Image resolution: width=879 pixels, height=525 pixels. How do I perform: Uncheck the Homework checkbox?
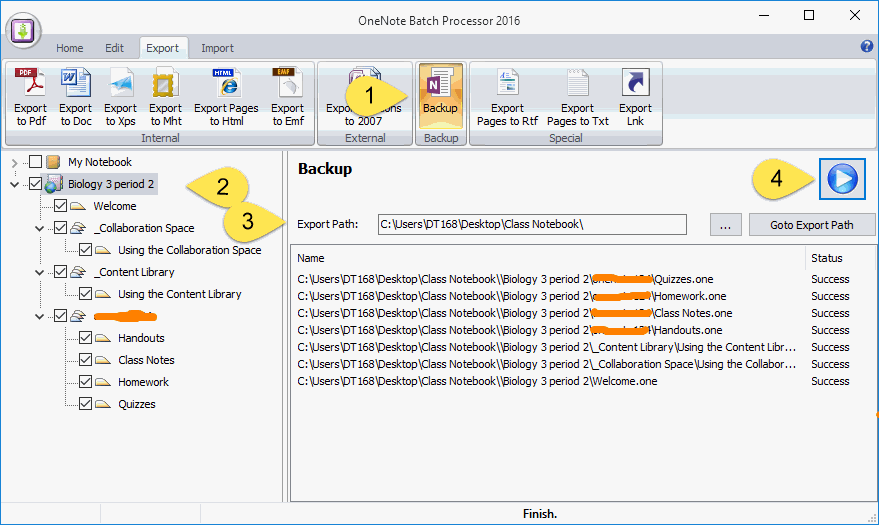coord(85,382)
